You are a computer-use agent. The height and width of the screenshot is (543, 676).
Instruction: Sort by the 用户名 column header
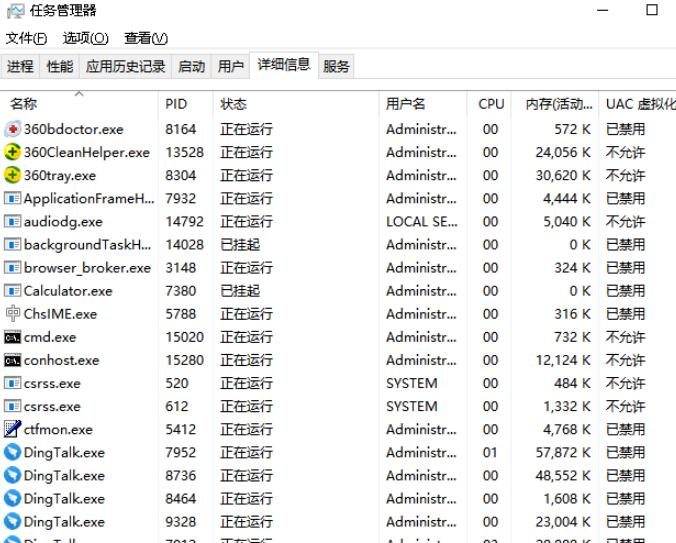pos(423,104)
